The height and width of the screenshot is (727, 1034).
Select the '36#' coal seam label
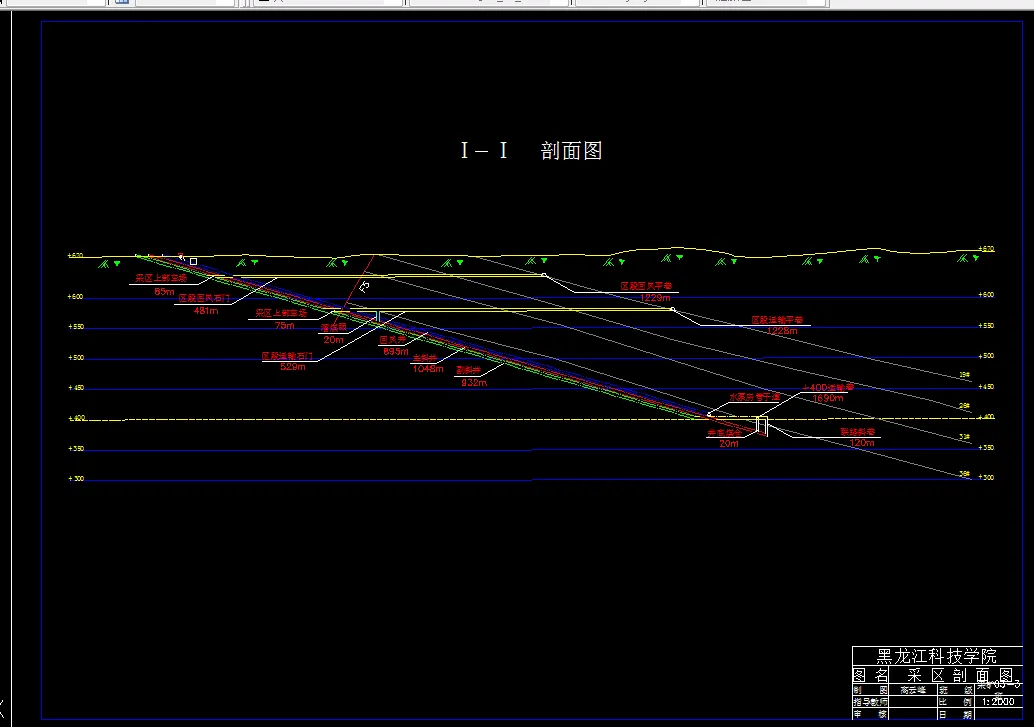point(965,474)
